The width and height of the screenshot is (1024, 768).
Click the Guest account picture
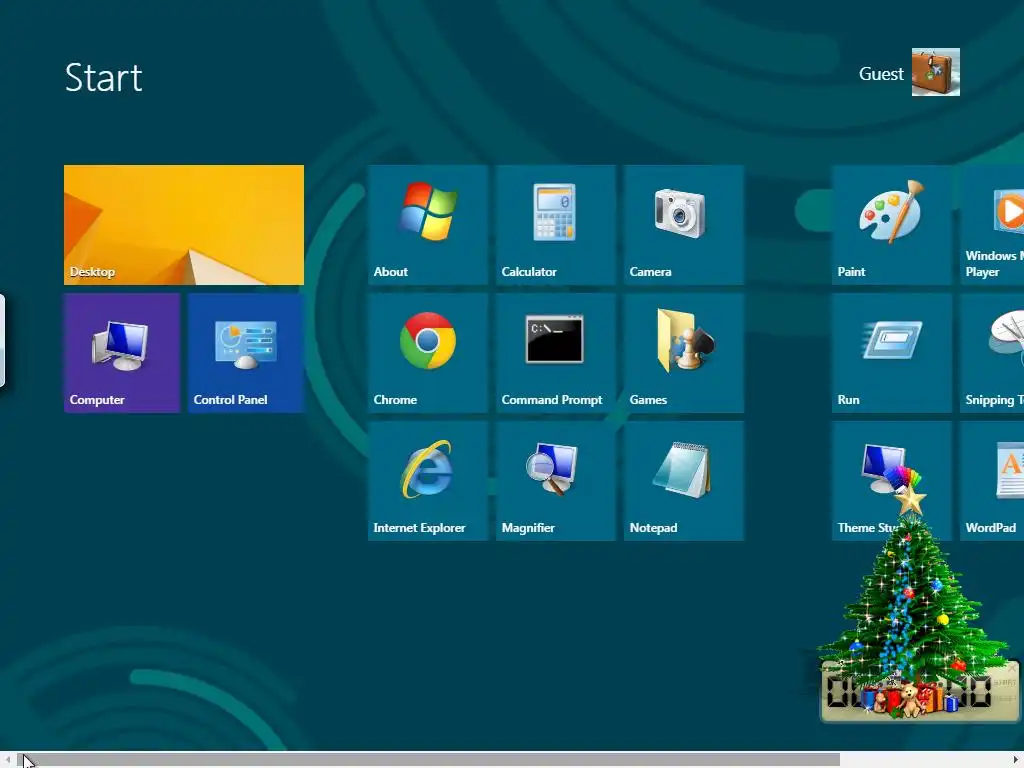click(x=936, y=72)
